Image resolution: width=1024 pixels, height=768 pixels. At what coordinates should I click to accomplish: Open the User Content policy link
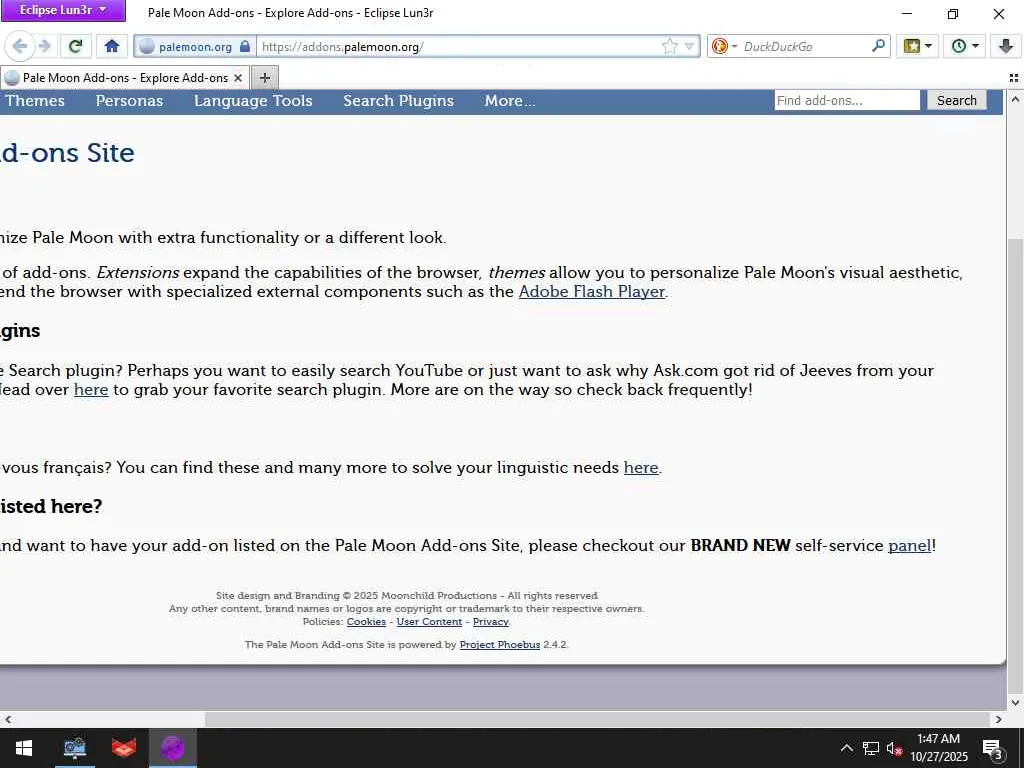tap(429, 622)
